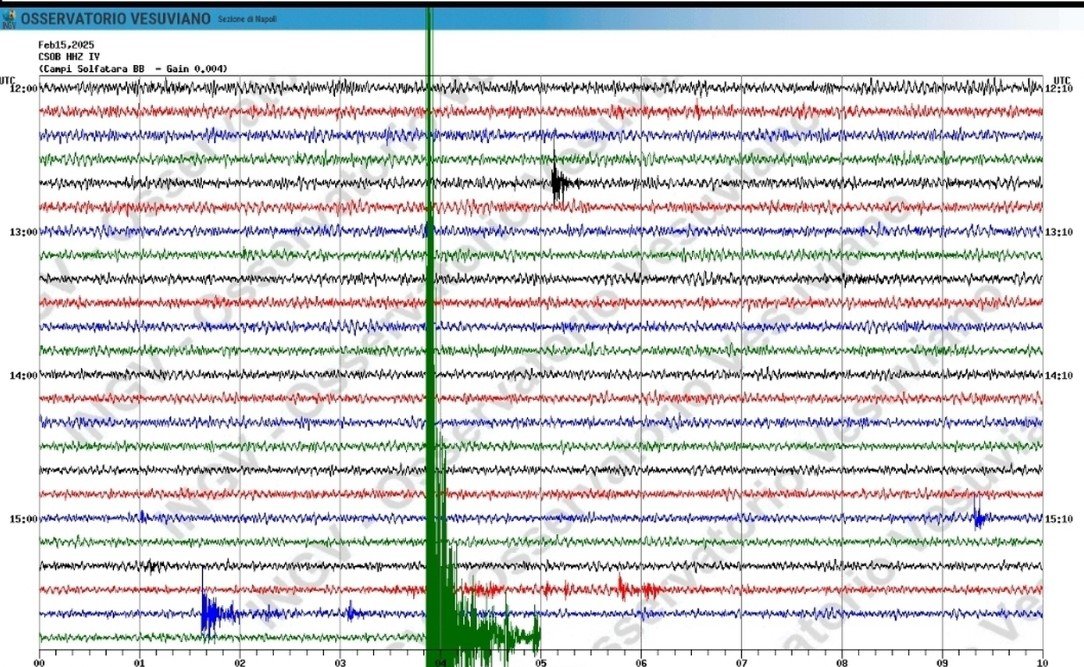The image size is (1084, 667).
Task: Click the 05 minute mark on bottom axis
Action: [x=540, y=661]
